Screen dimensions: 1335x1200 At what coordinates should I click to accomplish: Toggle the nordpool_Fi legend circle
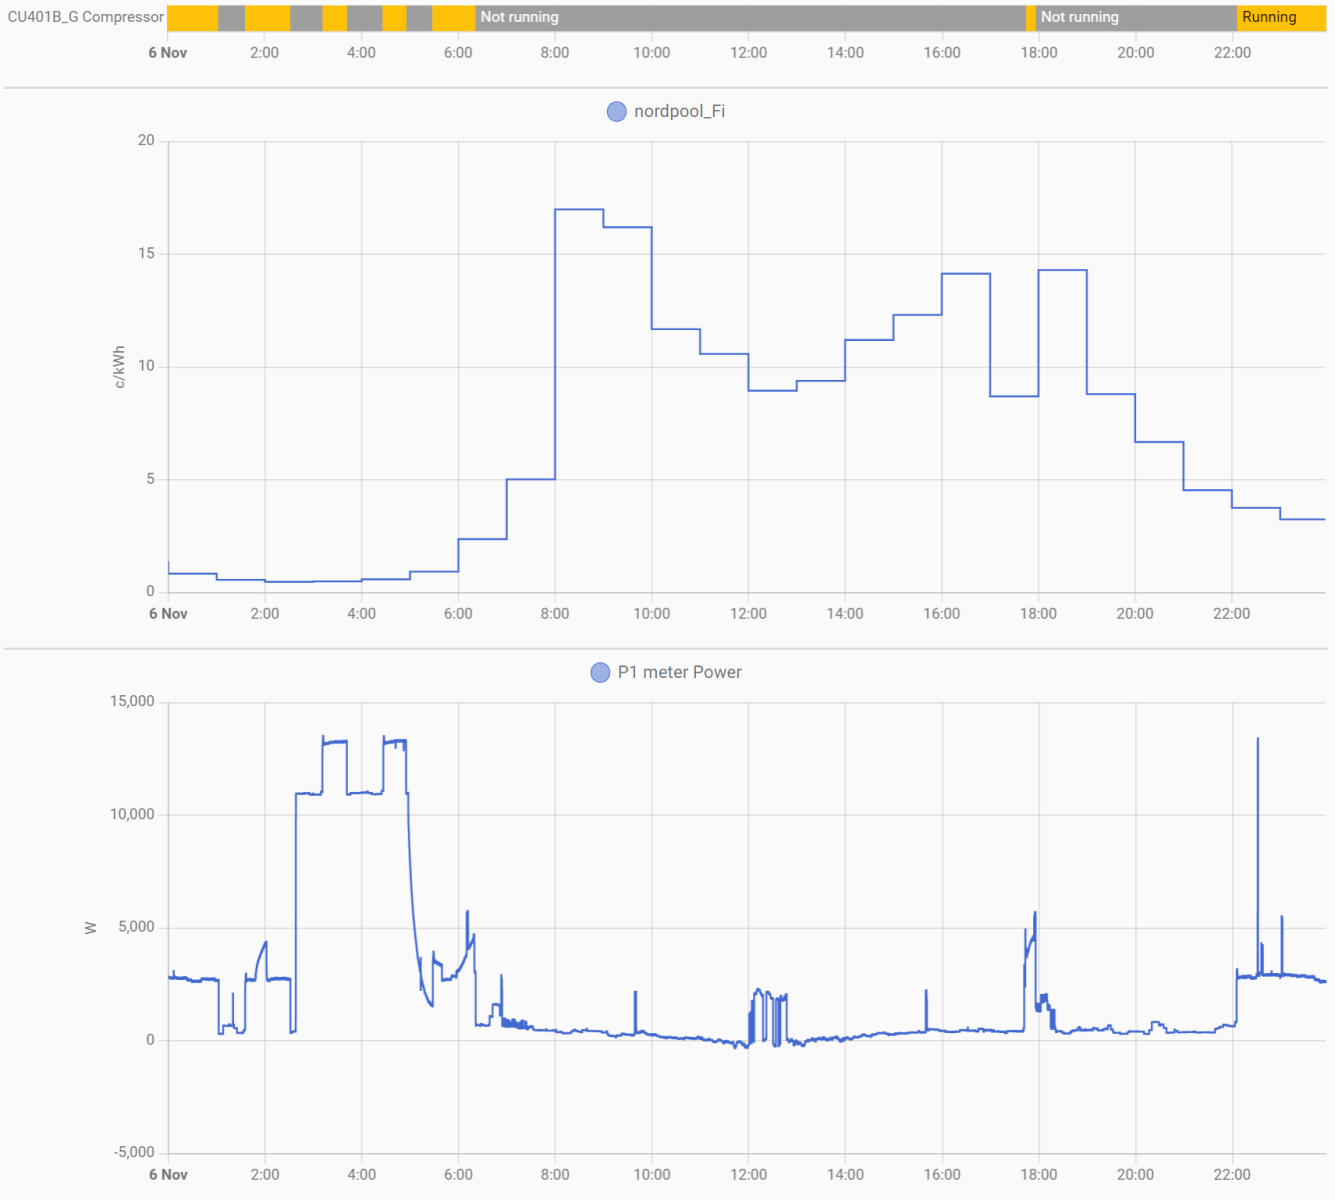click(x=616, y=111)
